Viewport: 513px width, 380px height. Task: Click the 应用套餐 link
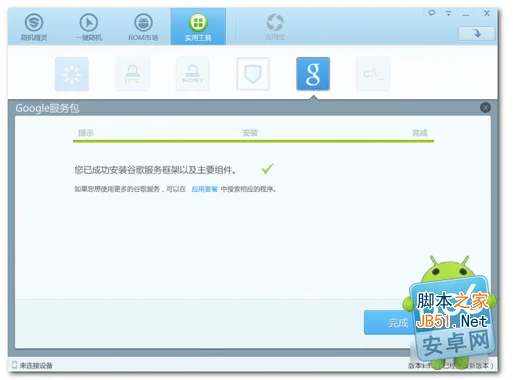point(204,189)
